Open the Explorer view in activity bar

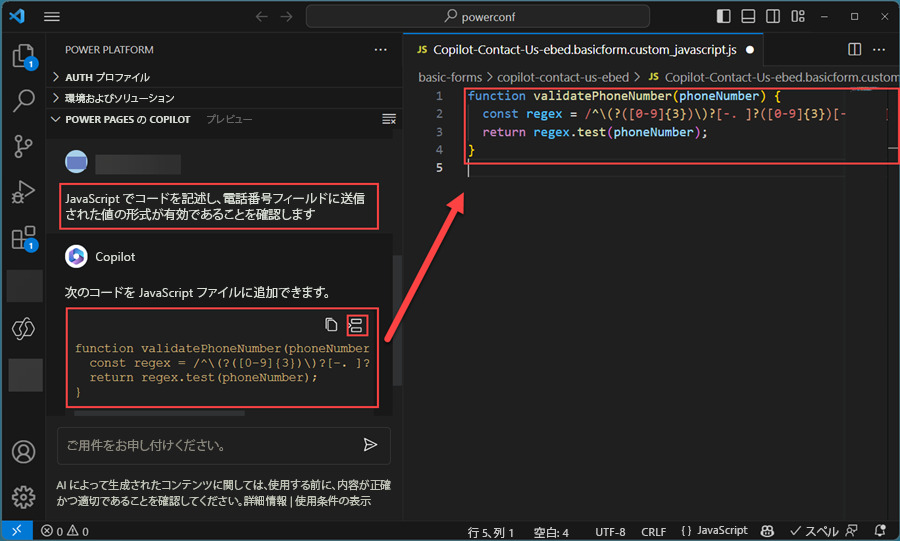pos(24,56)
